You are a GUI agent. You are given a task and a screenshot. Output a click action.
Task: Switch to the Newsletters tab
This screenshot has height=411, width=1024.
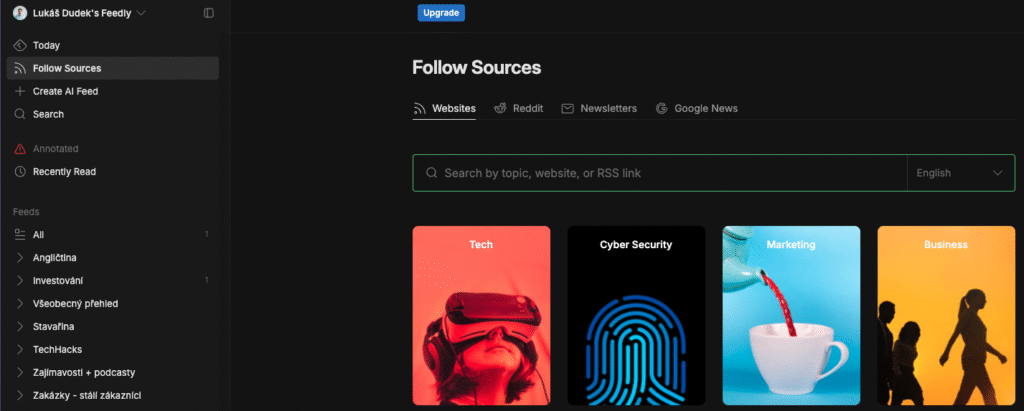pos(599,108)
